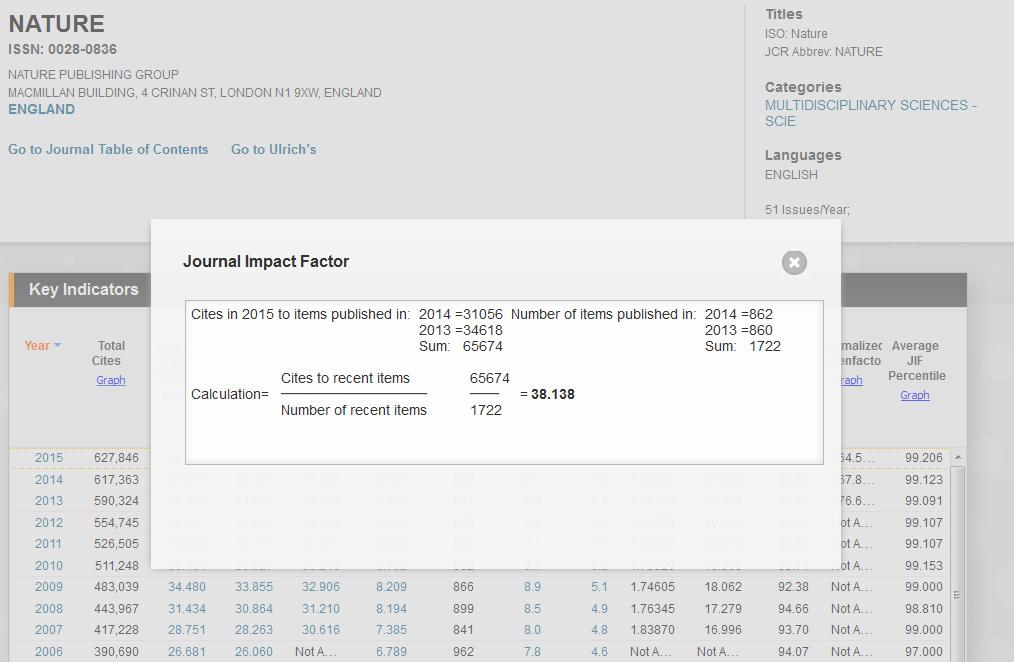The height and width of the screenshot is (662, 1014).
Task: Click total cites 627,846 for 2015
Action: pyautogui.click(x=116, y=458)
